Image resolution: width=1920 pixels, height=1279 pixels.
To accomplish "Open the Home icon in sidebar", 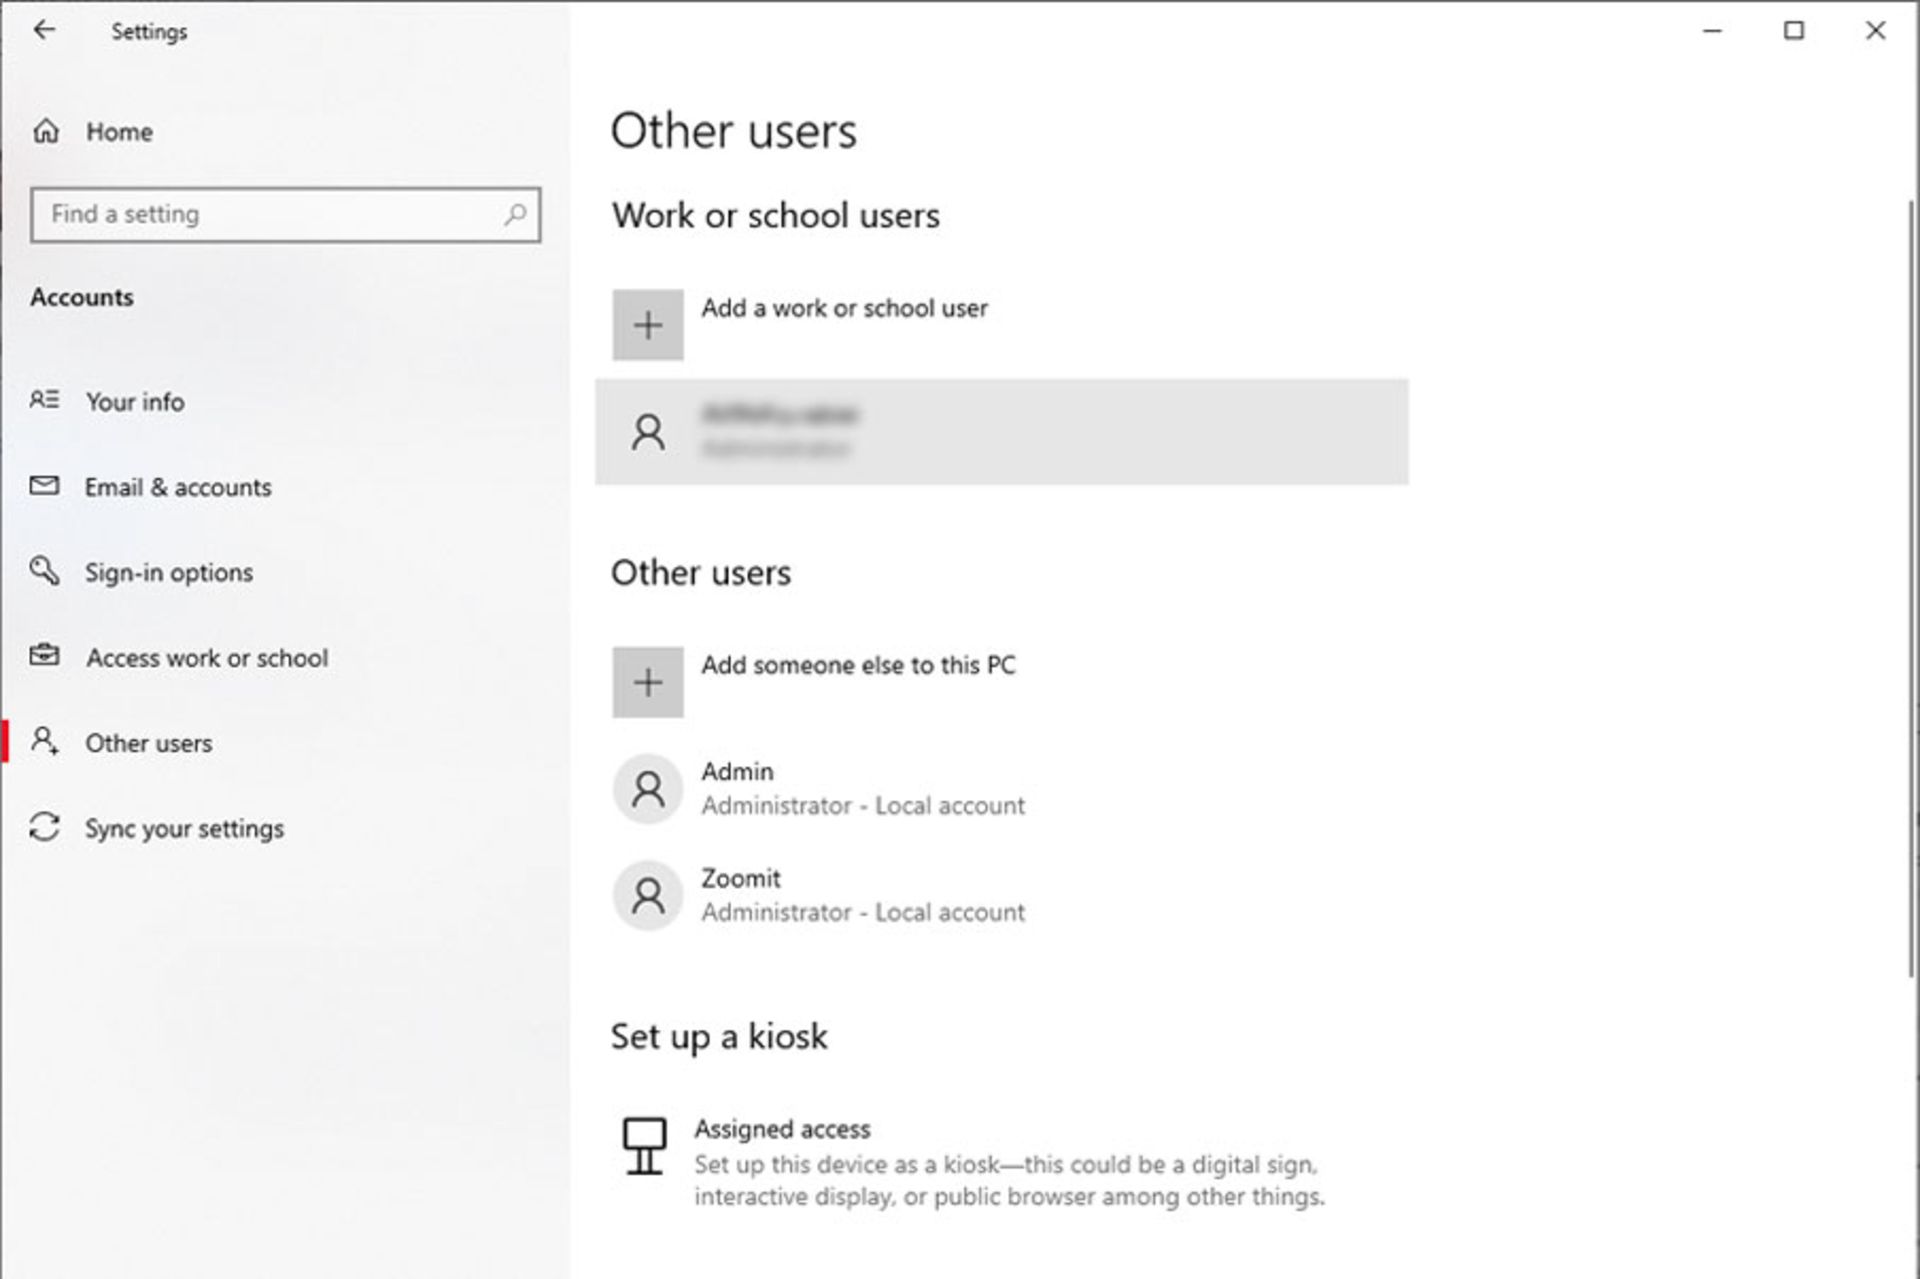I will tap(46, 131).
